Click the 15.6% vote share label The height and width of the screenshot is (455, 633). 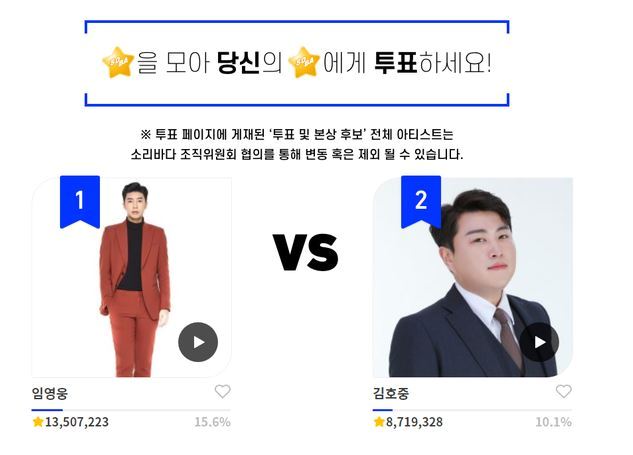212,422
